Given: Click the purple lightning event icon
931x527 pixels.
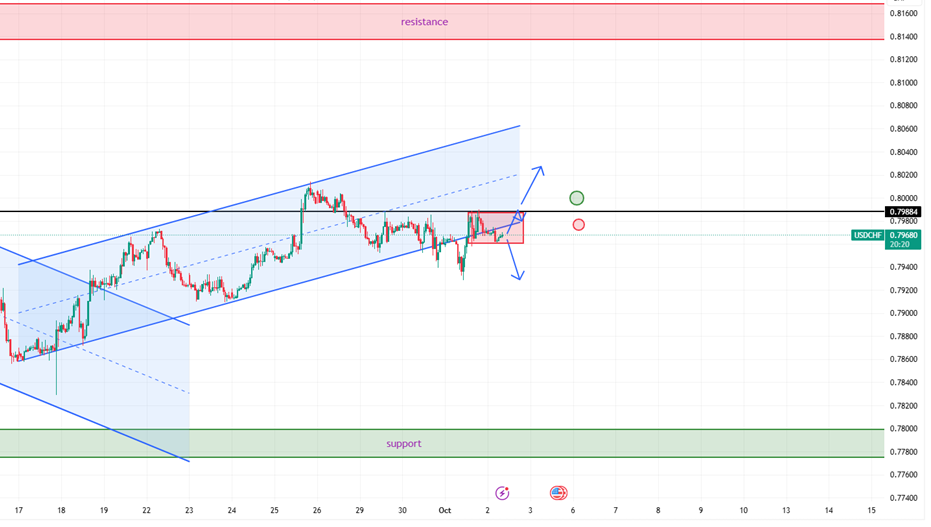Looking at the screenshot, I should click(x=502, y=493).
